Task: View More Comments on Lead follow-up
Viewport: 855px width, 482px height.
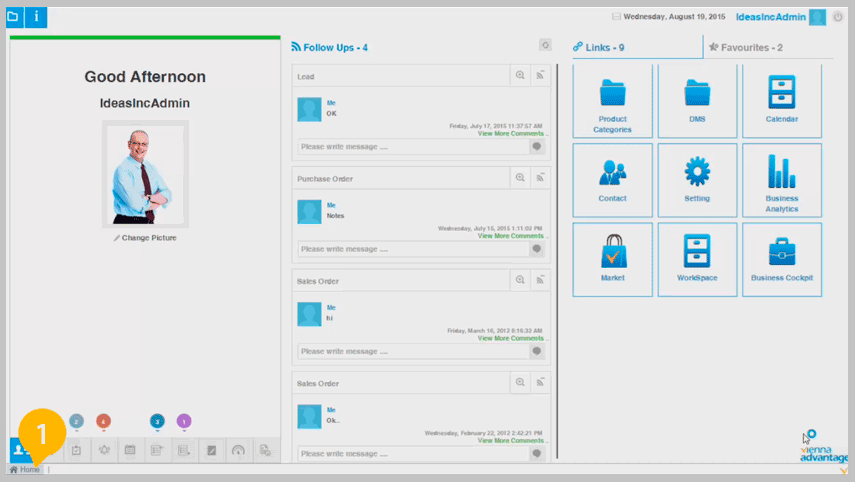Action: (511, 134)
